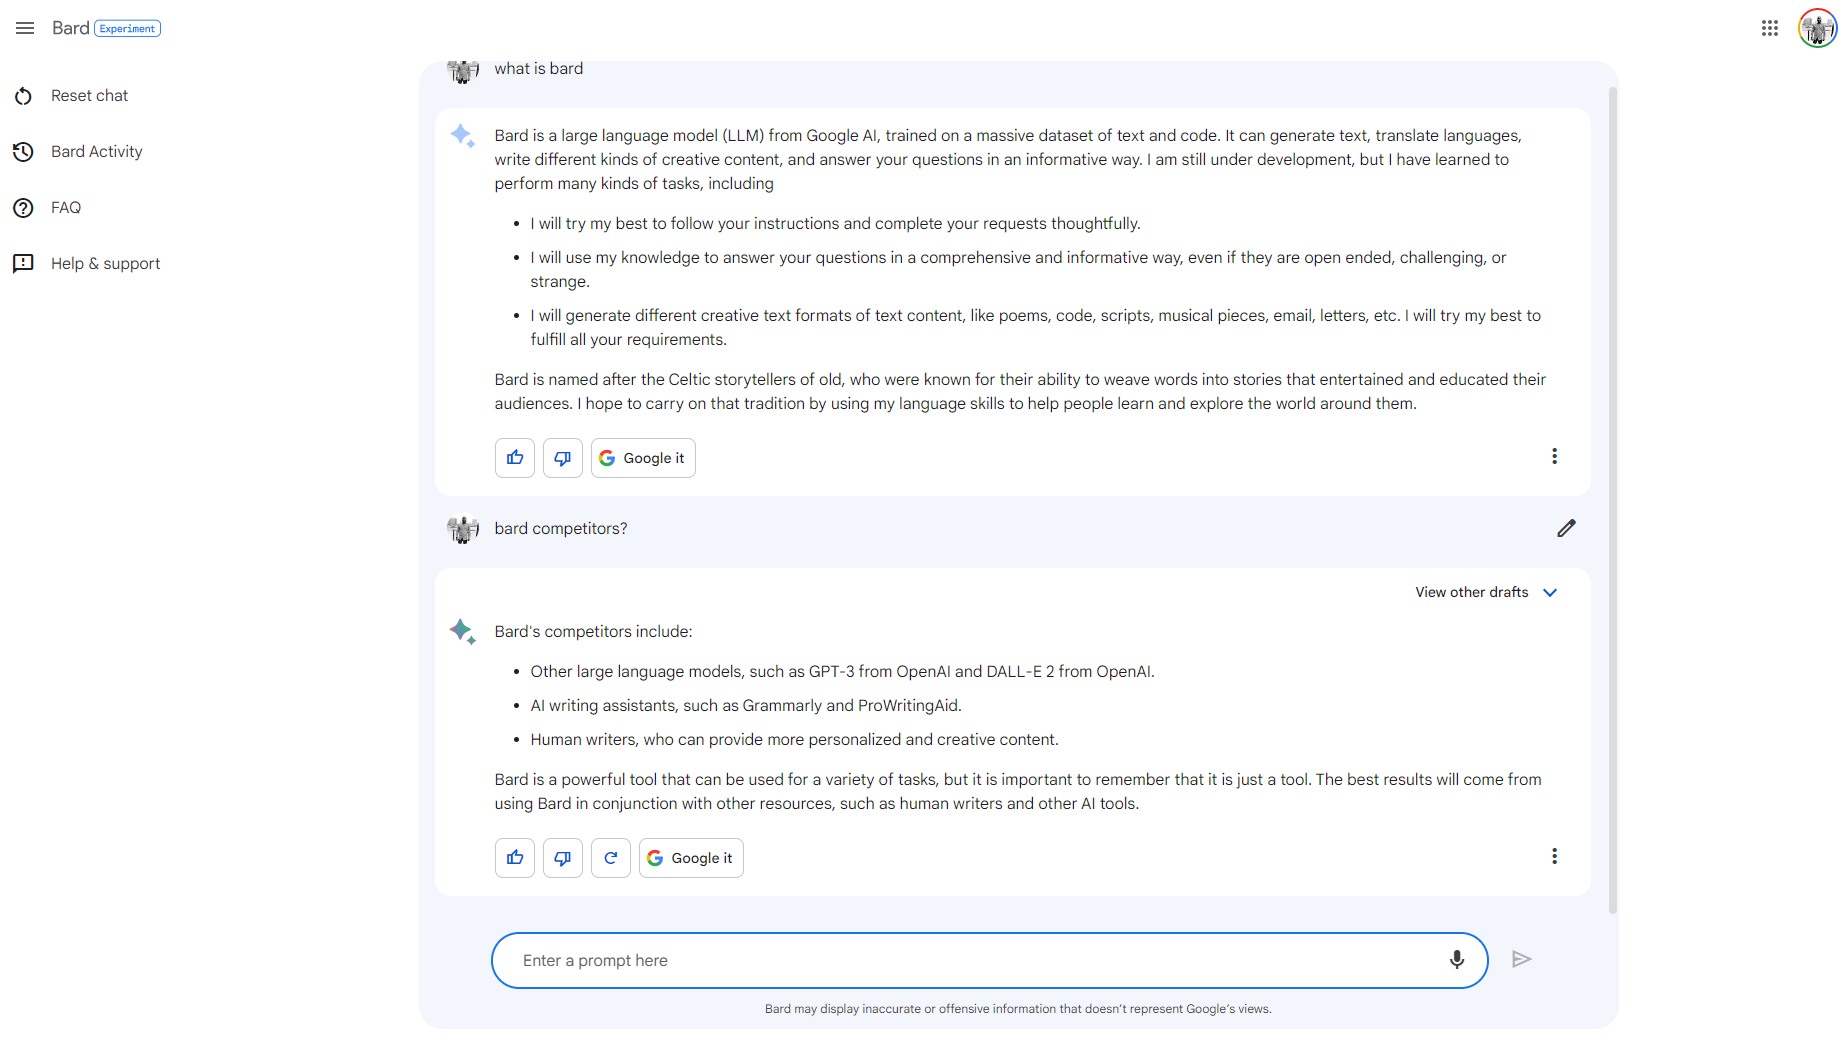This screenshot has height=1043, width=1843.
Task: Thumbs up the first Bard response
Action: [x=515, y=458]
